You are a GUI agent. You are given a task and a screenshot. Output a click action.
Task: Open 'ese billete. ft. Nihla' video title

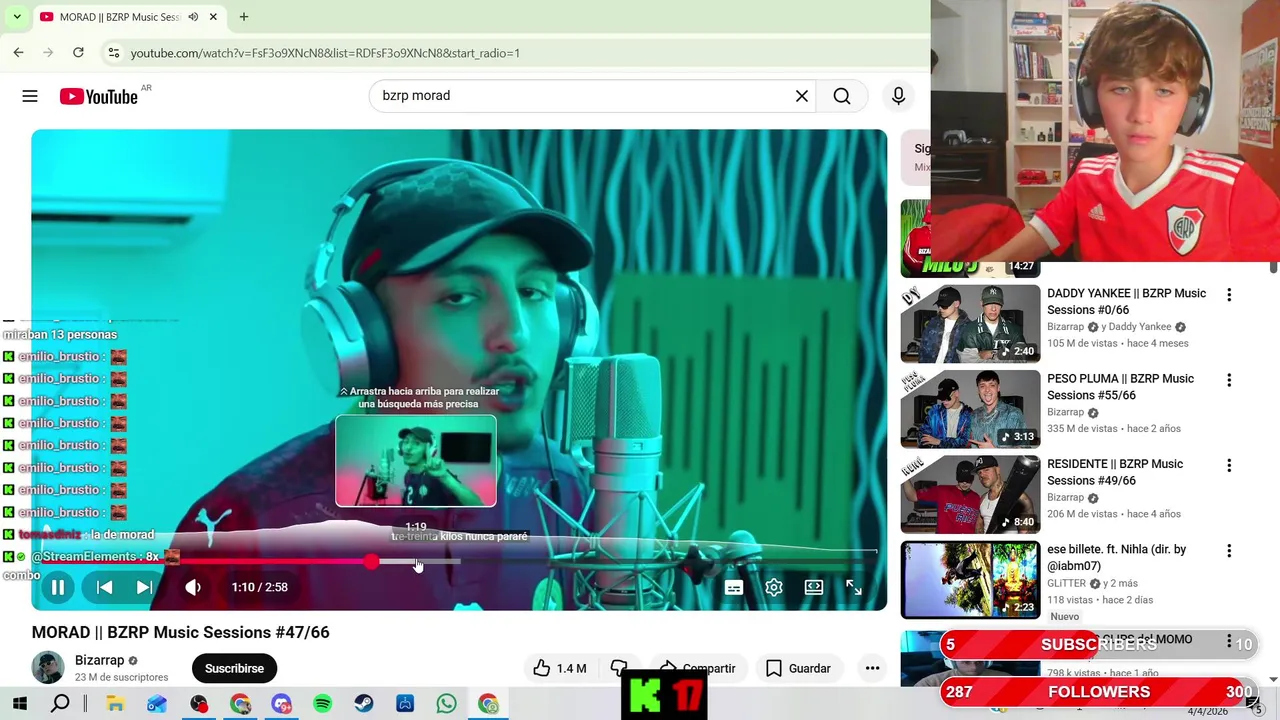pos(1116,558)
